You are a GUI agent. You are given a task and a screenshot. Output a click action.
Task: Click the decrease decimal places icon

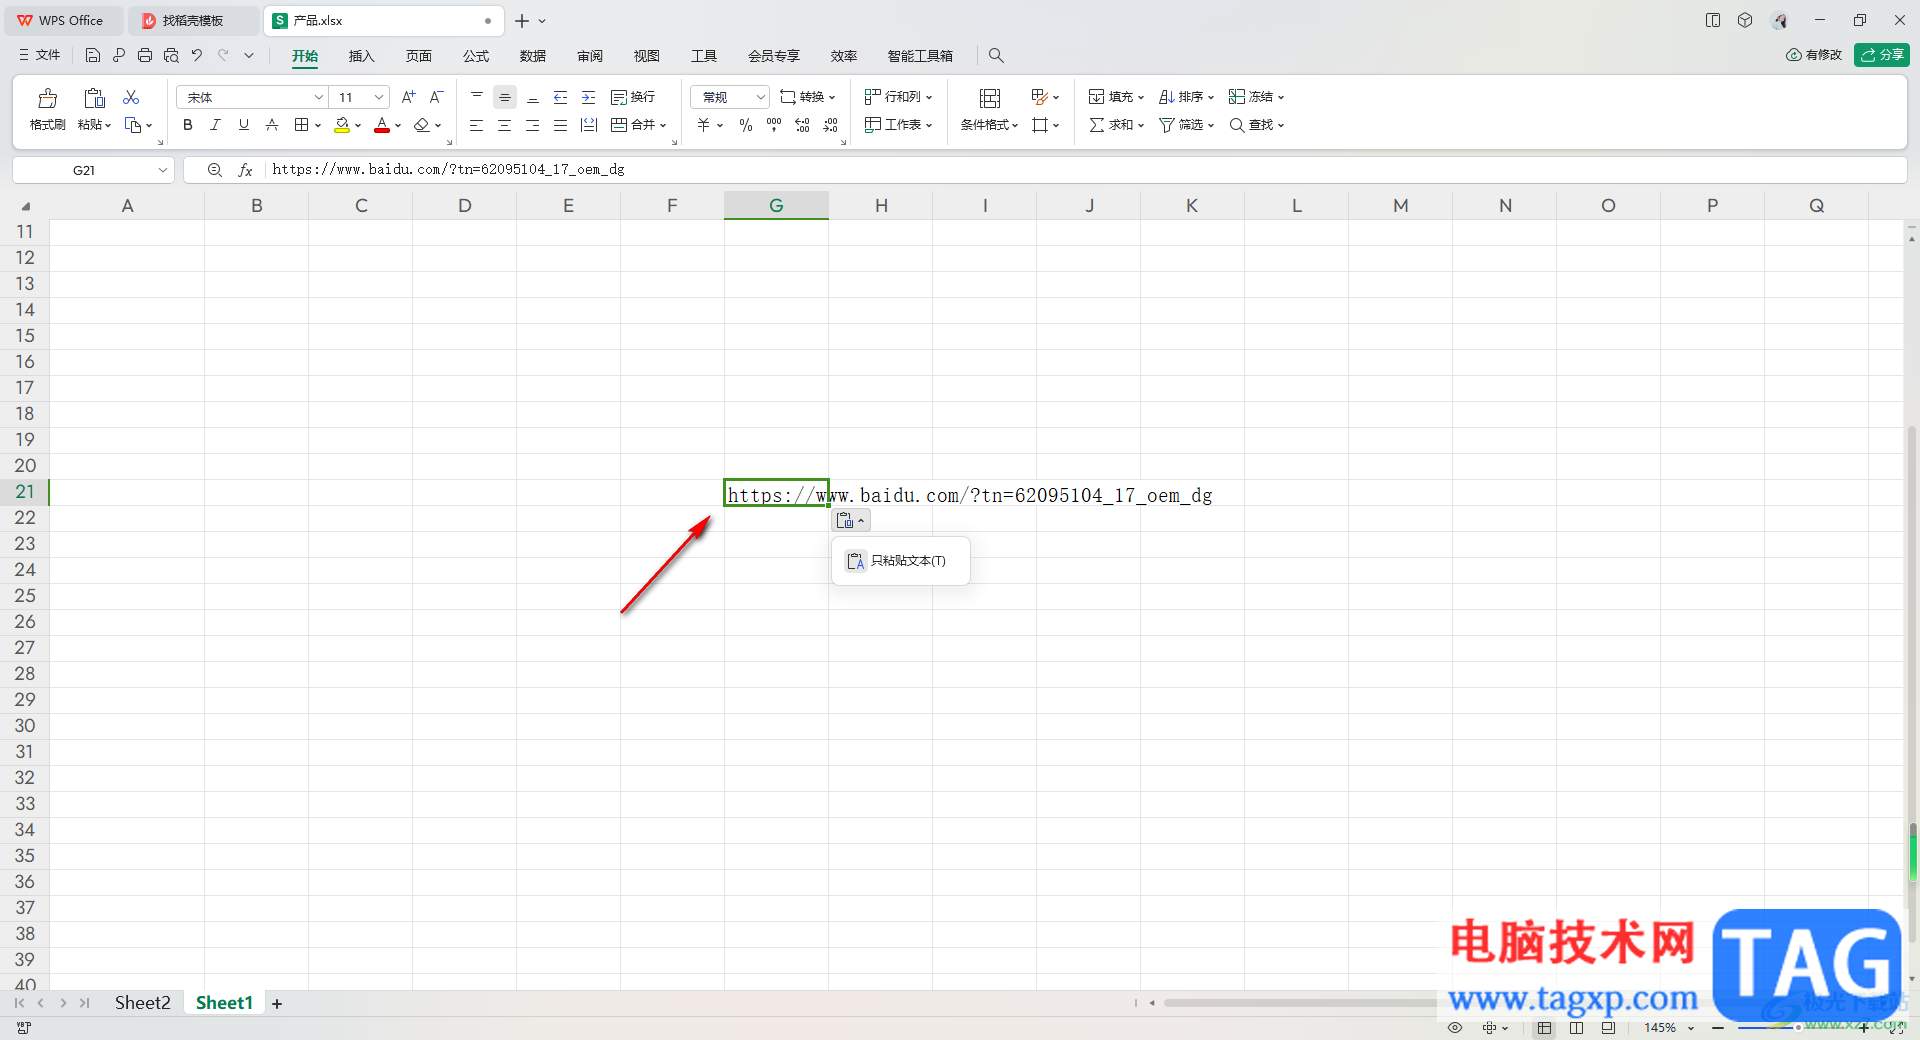(830, 125)
